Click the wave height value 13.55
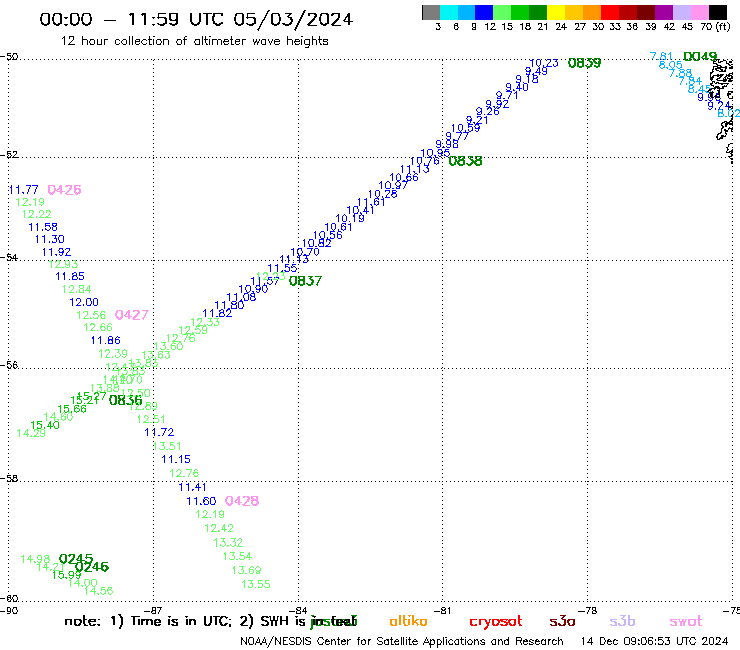The image size is (740, 650). click(x=255, y=584)
